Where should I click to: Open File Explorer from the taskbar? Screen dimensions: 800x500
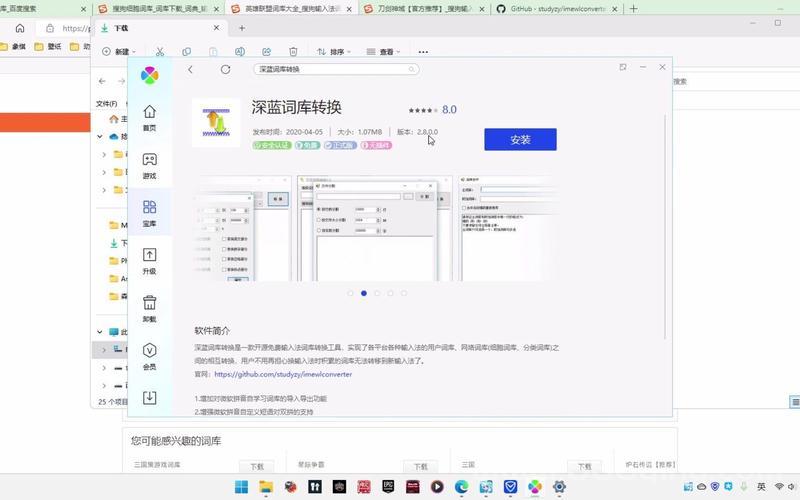tap(266, 487)
